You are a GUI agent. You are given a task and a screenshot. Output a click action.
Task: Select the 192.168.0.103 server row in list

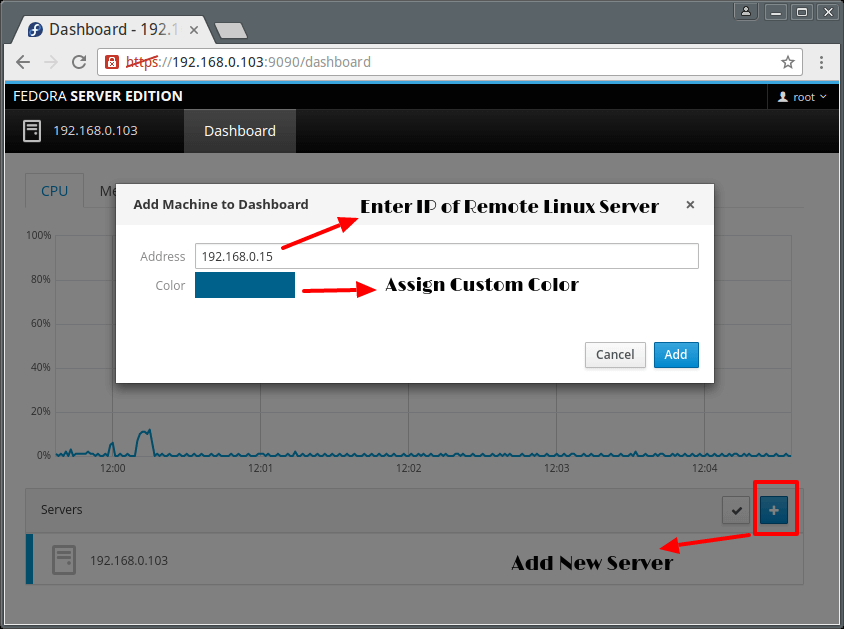414,559
